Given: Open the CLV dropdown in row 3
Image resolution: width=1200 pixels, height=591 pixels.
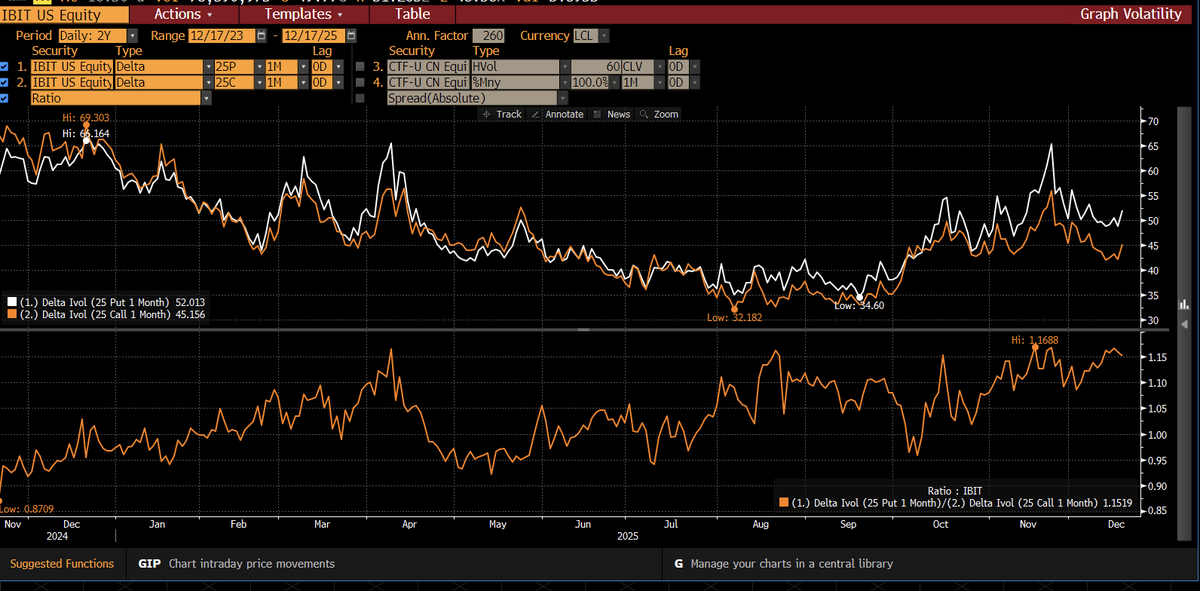Looking at the screenshot, I should (660, 67).
